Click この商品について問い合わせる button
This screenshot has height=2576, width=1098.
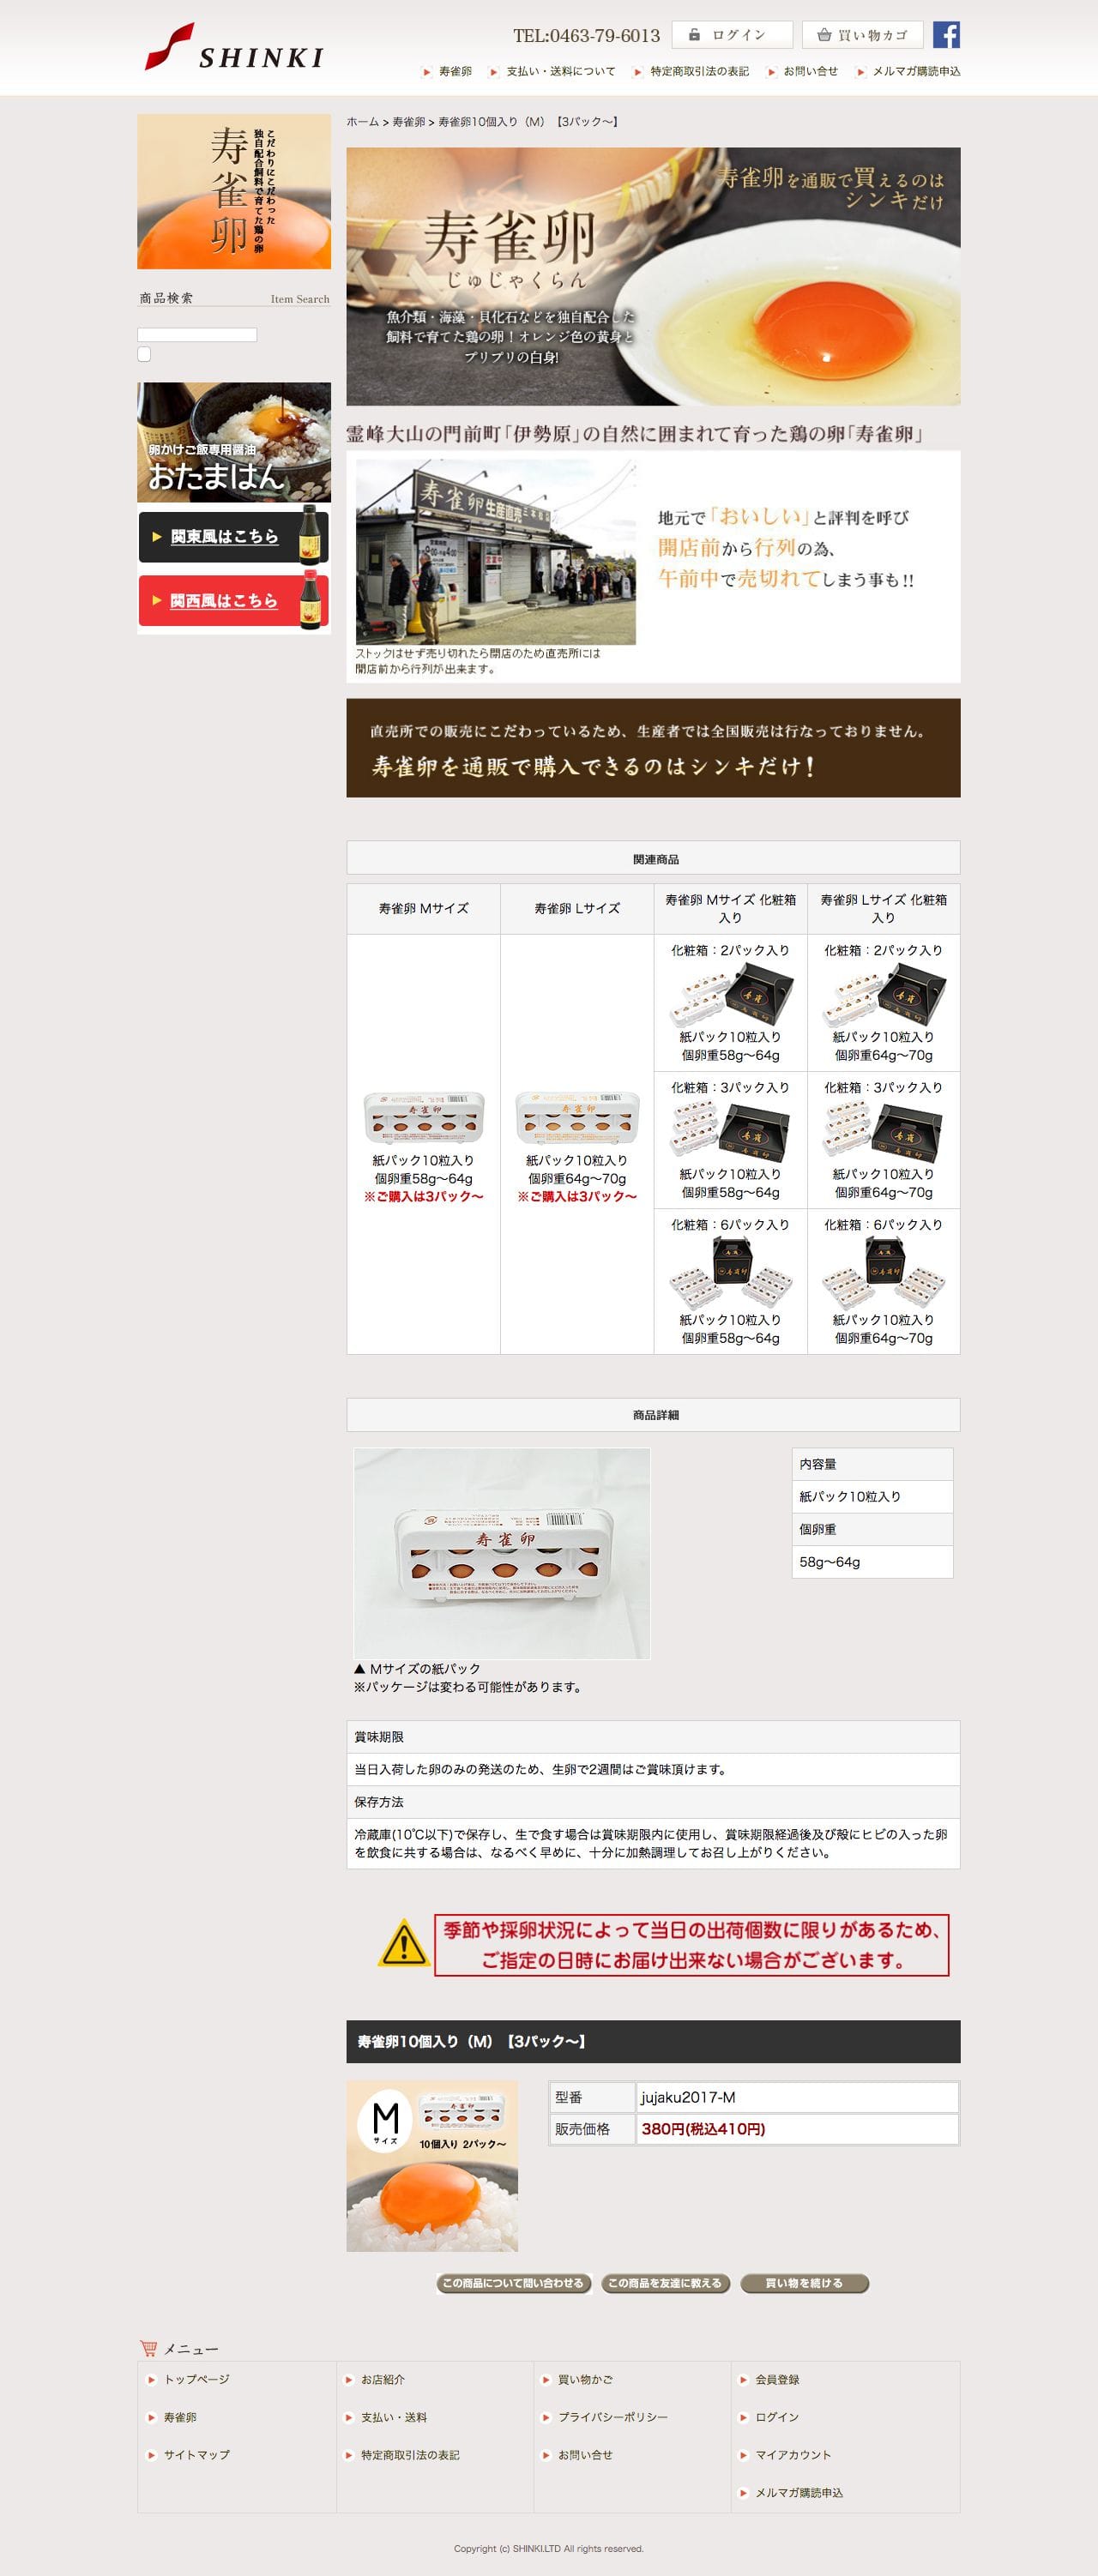pos(514,2283)
